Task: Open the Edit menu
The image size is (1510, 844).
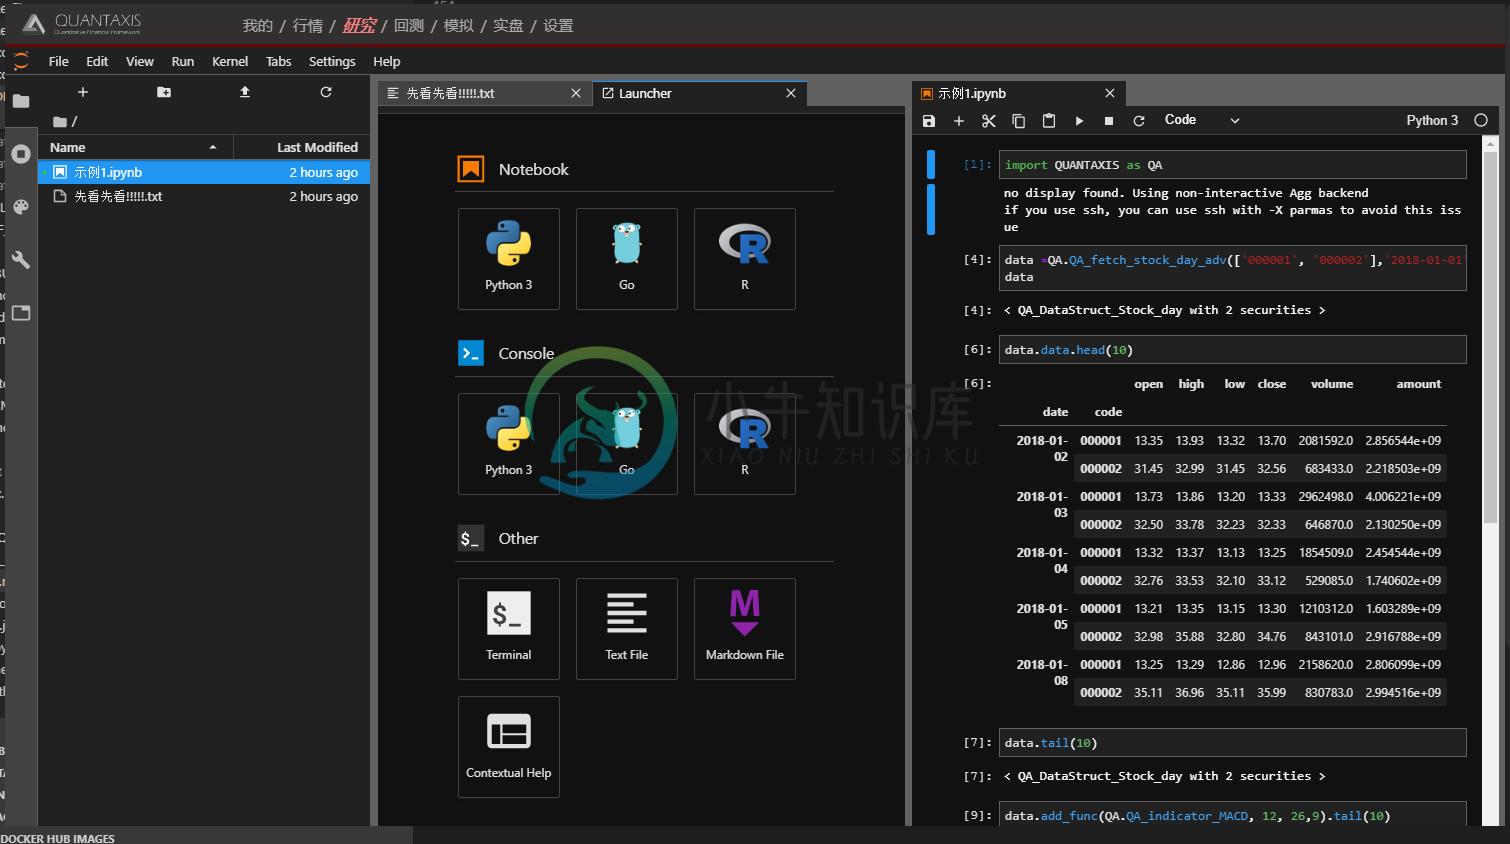Action: click(x=97, y=61)
